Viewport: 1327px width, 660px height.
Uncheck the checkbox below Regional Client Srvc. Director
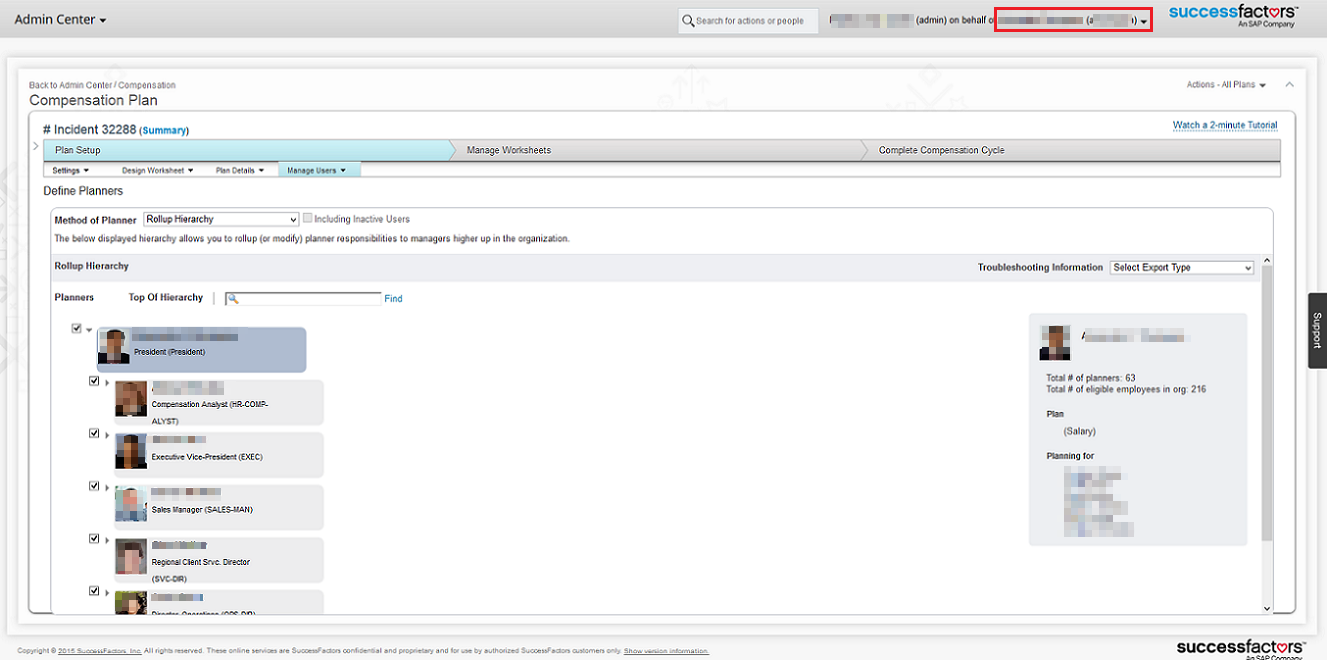click(94, 591)
